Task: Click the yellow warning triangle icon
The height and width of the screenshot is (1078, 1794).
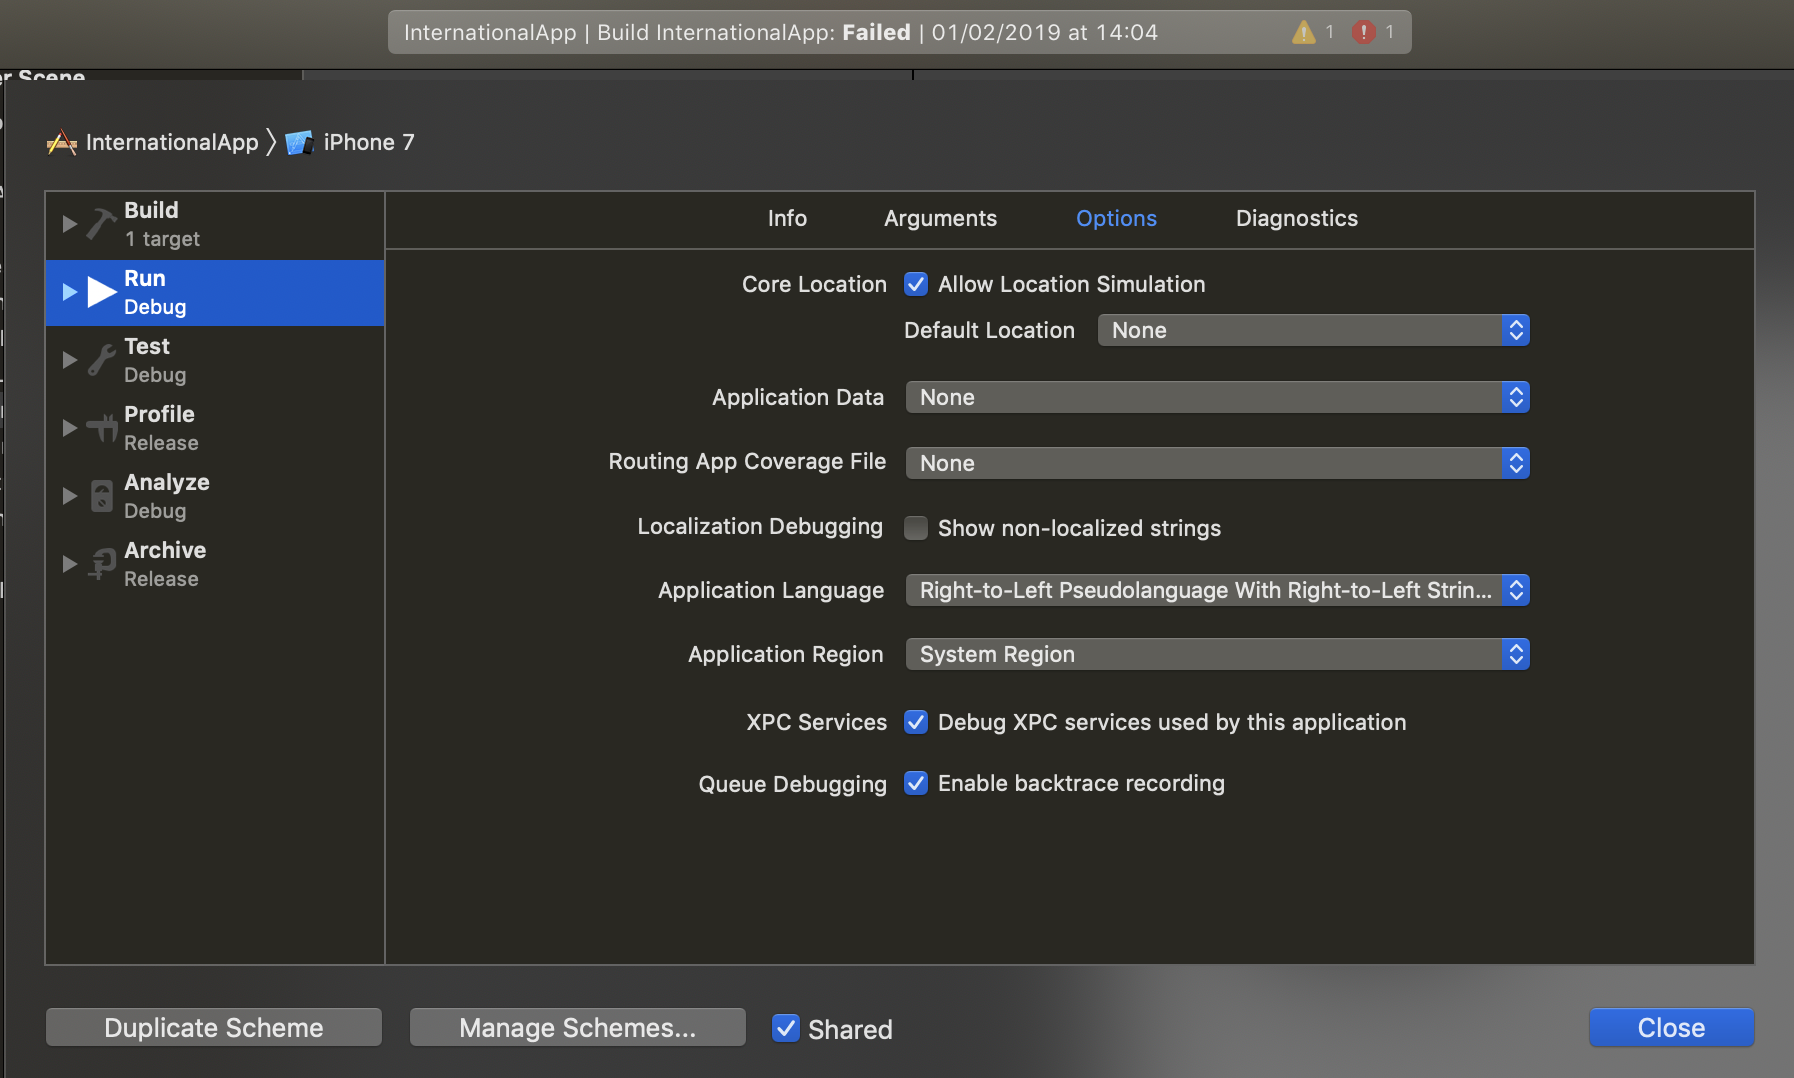Action: point(1304,32)
